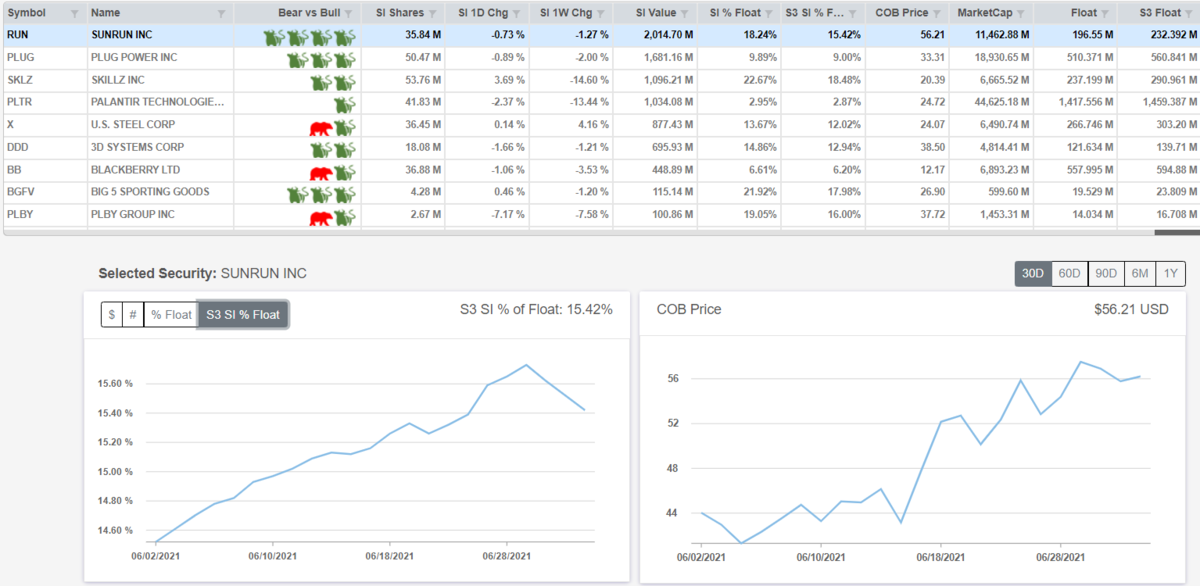The image size is (1200, 586).
Task: Open the Float column filter icon
Action: click(1106, 14)
